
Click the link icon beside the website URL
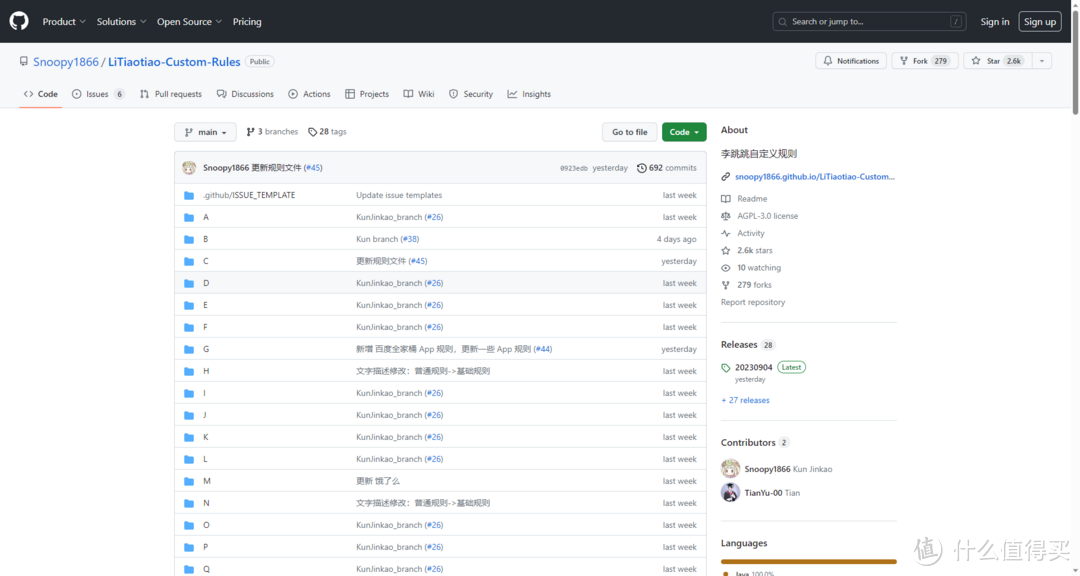725,177
